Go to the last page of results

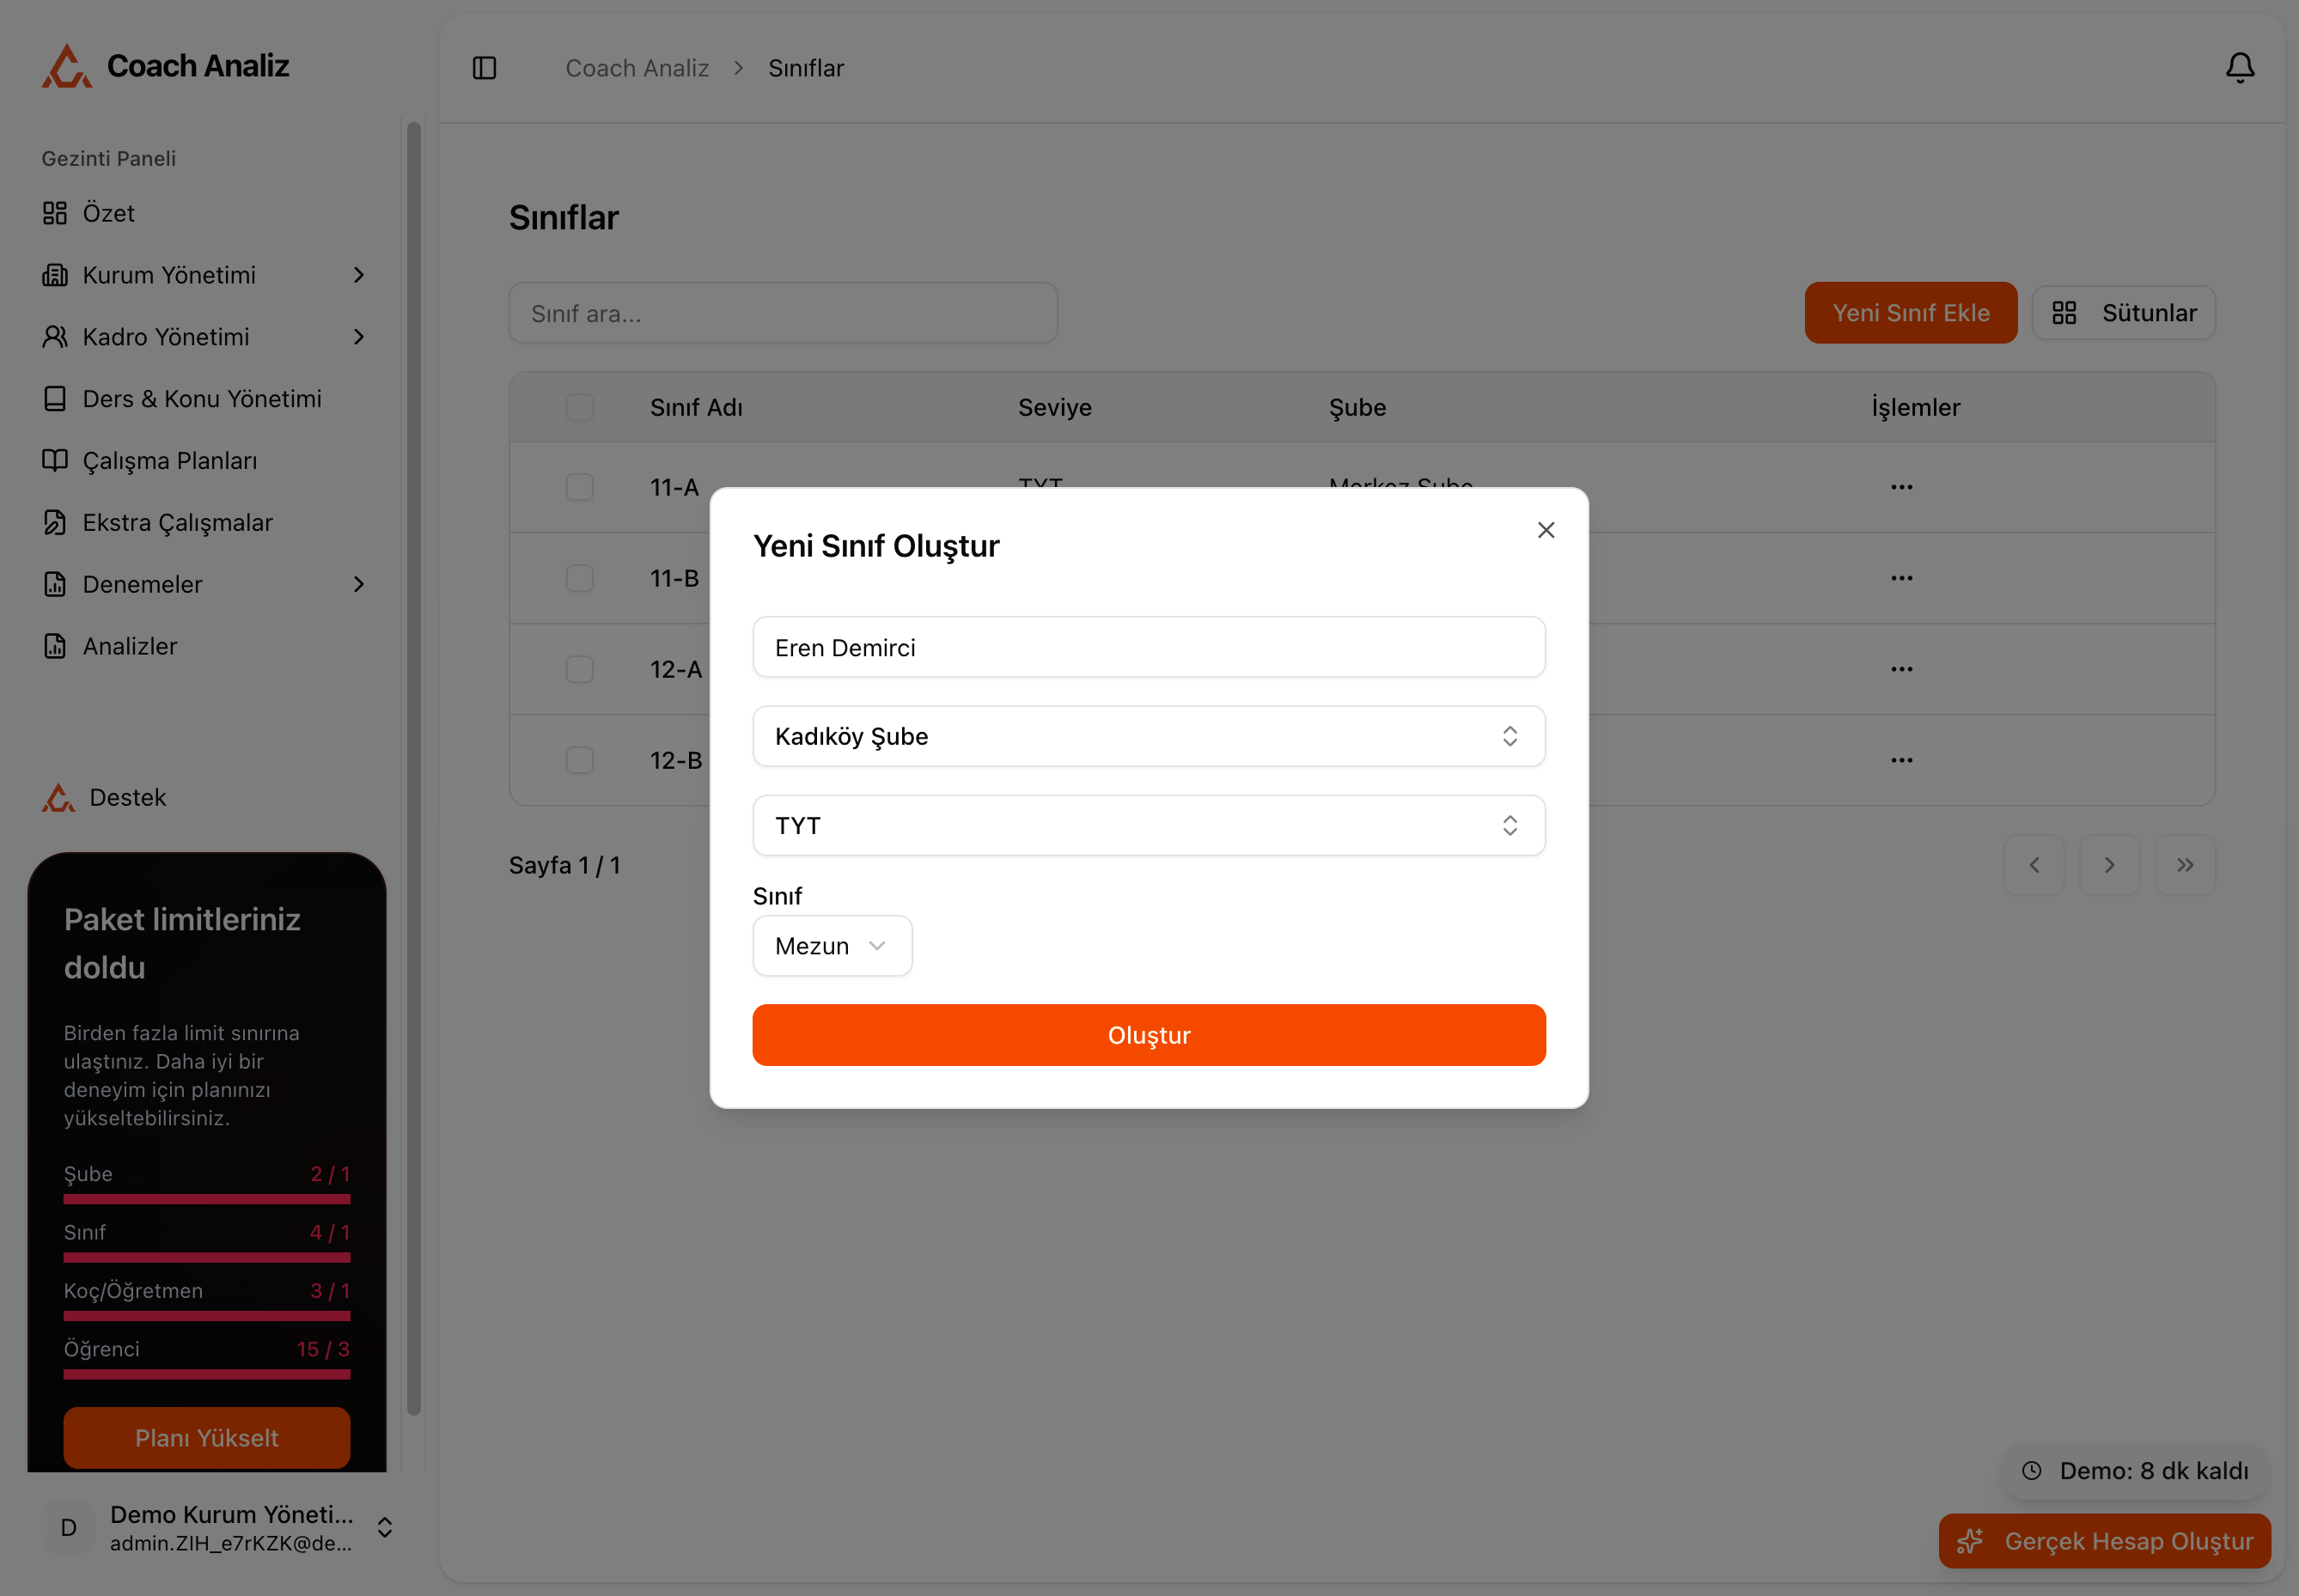click(x=2185, y=865)
